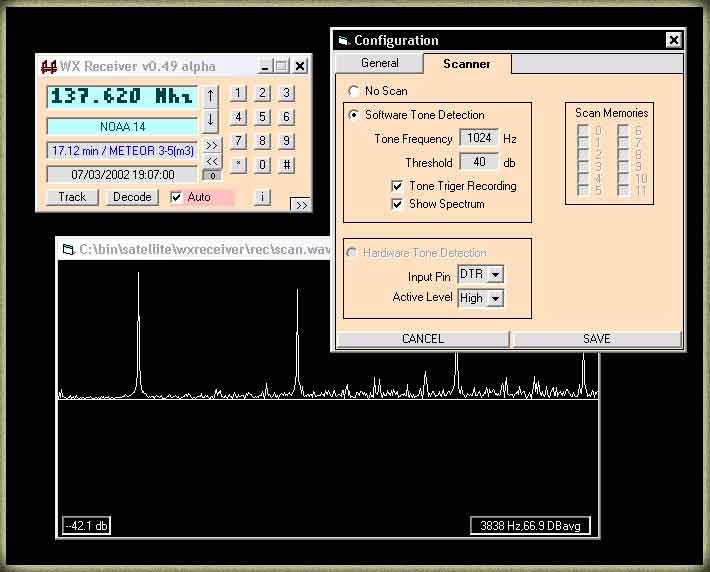Screen dimensions: 710x572
Task: Select the Scanner tab
Action: 467,64
